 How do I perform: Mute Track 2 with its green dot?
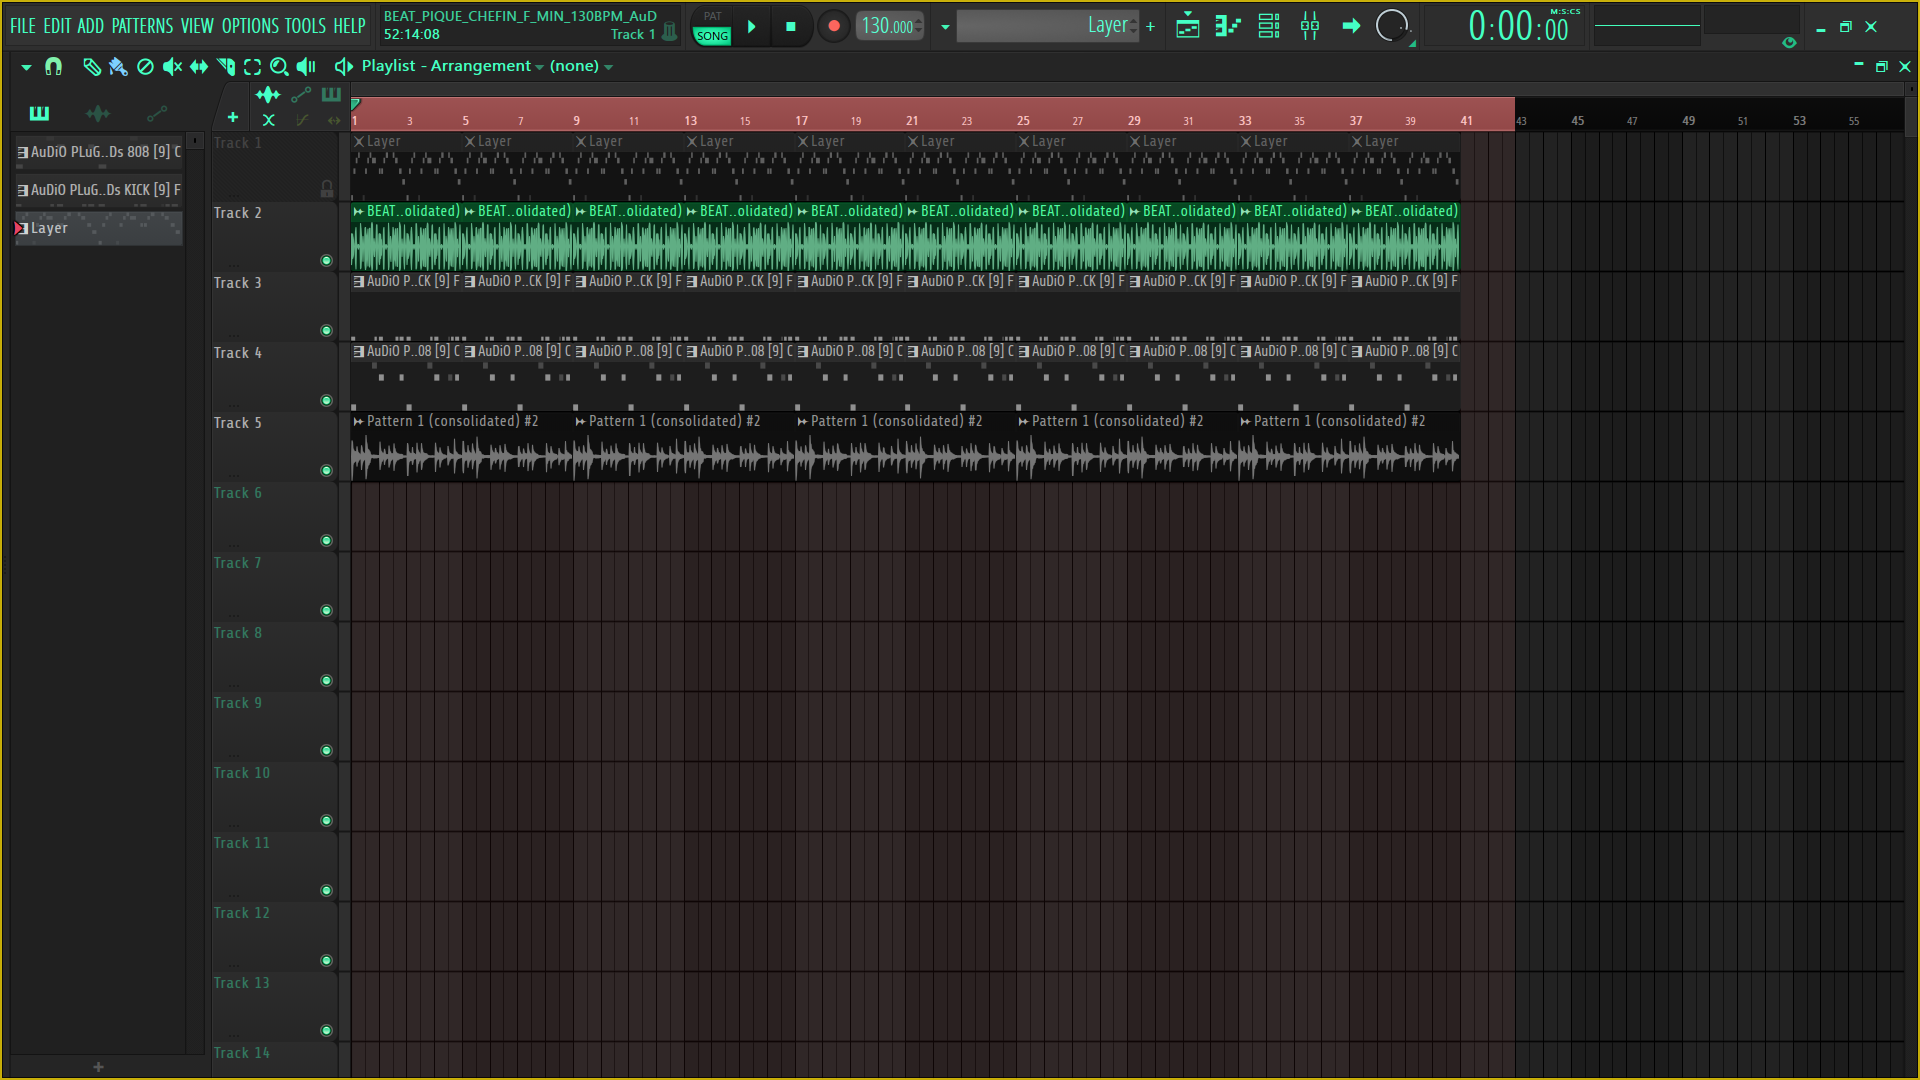tap(326, 261)
